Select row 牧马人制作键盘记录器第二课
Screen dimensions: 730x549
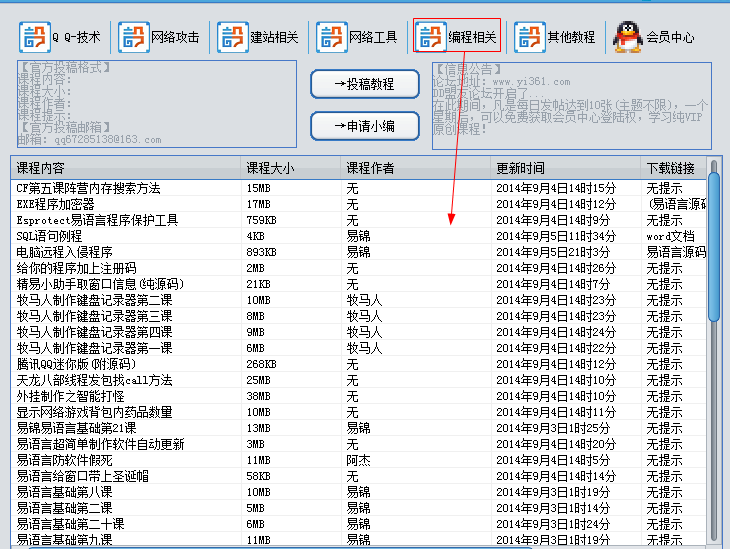(x=358, y=300)
